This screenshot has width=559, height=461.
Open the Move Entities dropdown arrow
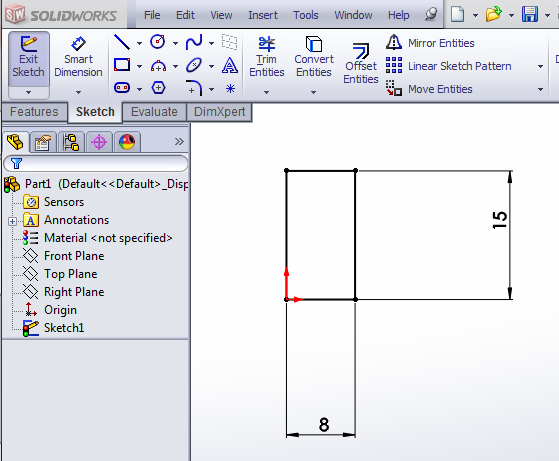tap(540, 89)
